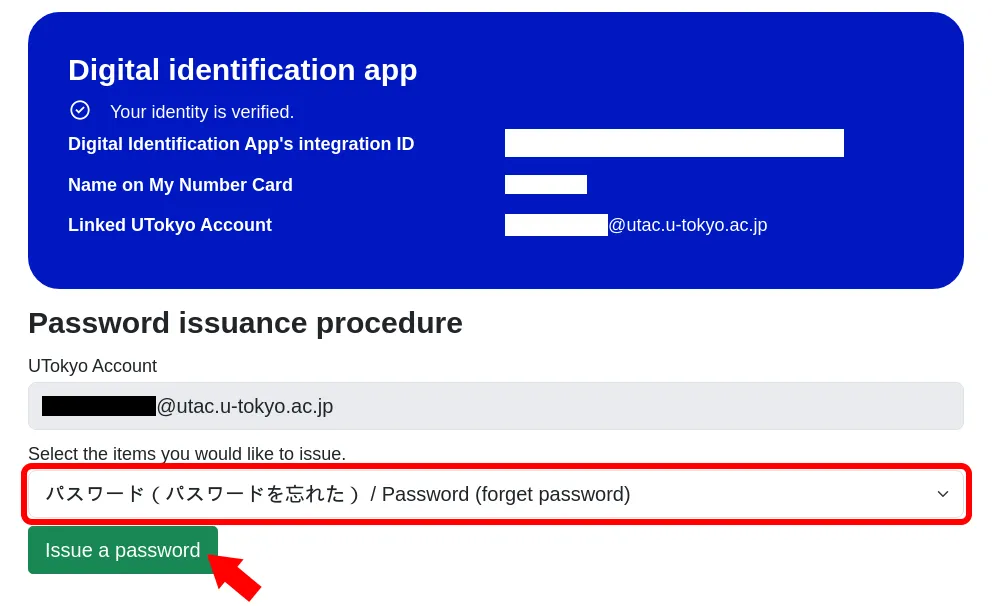This screenshot has width=992, height=606.
Task: Click the verified checkmark circle icon
Action: (80, 110)
